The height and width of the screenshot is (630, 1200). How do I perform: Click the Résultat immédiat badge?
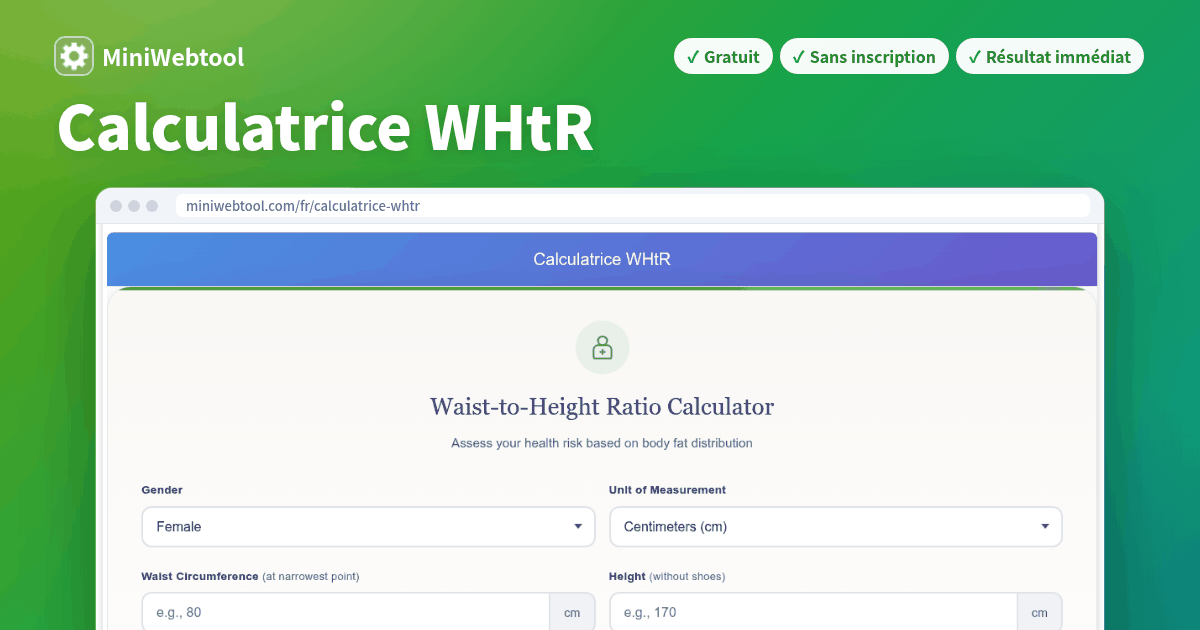1049,57
